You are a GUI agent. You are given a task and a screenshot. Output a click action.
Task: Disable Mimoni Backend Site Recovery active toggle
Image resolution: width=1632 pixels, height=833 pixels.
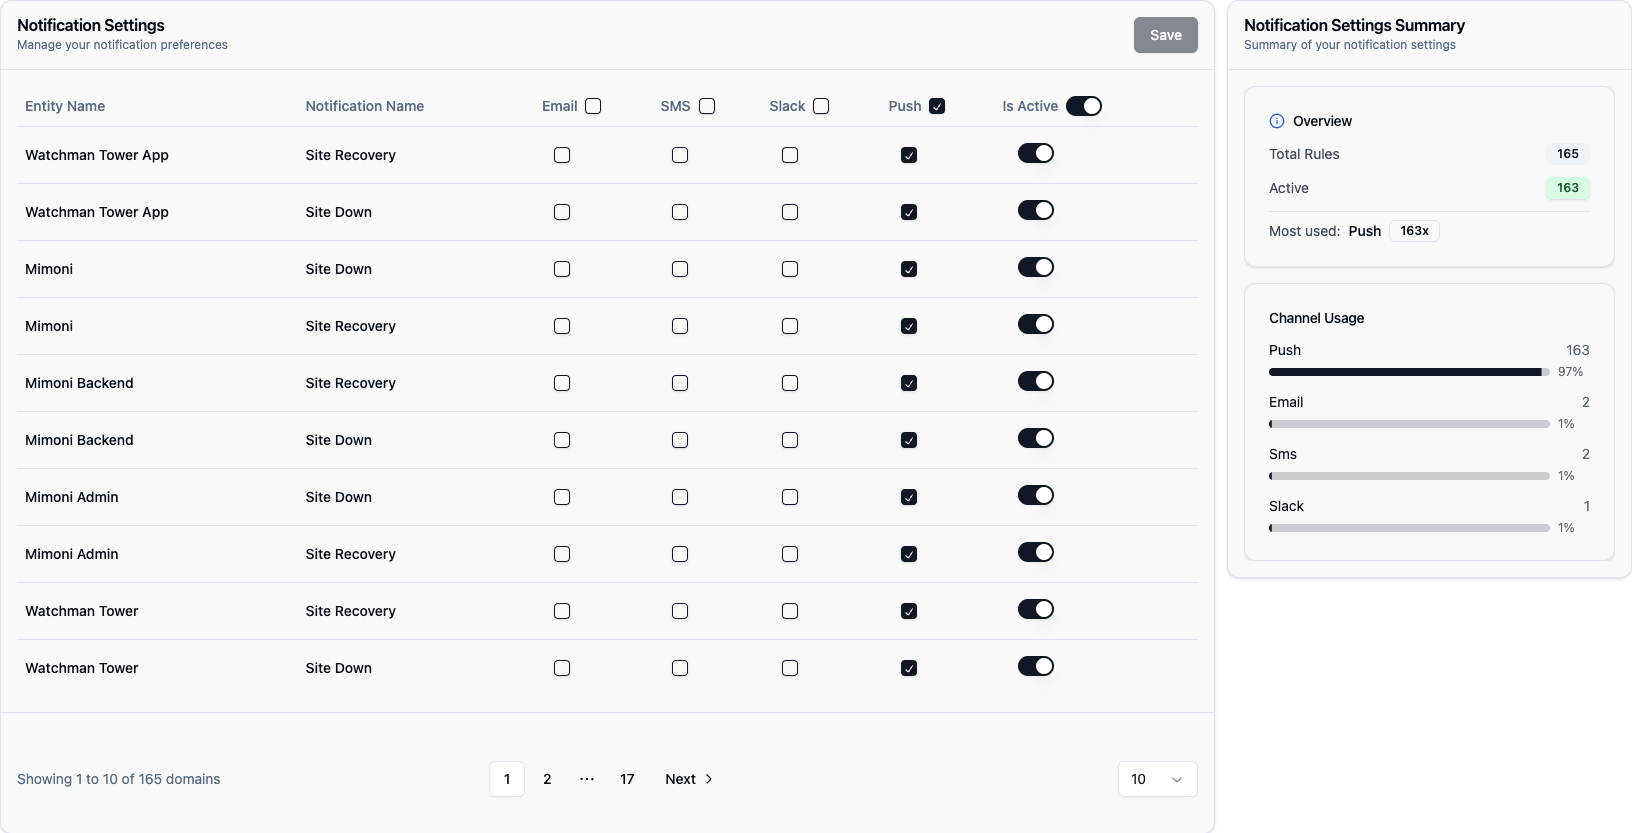coord(1036,381)
